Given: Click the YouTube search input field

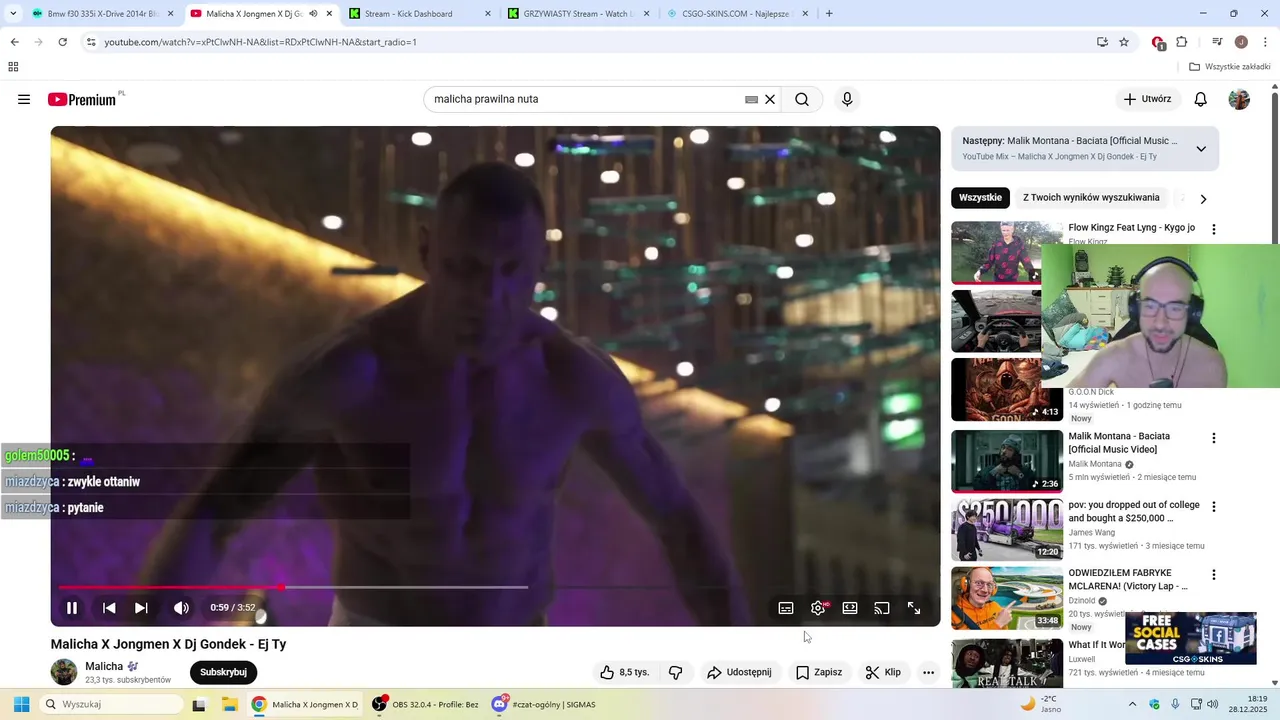Looking at the screenshot, I should pos(585,99).
